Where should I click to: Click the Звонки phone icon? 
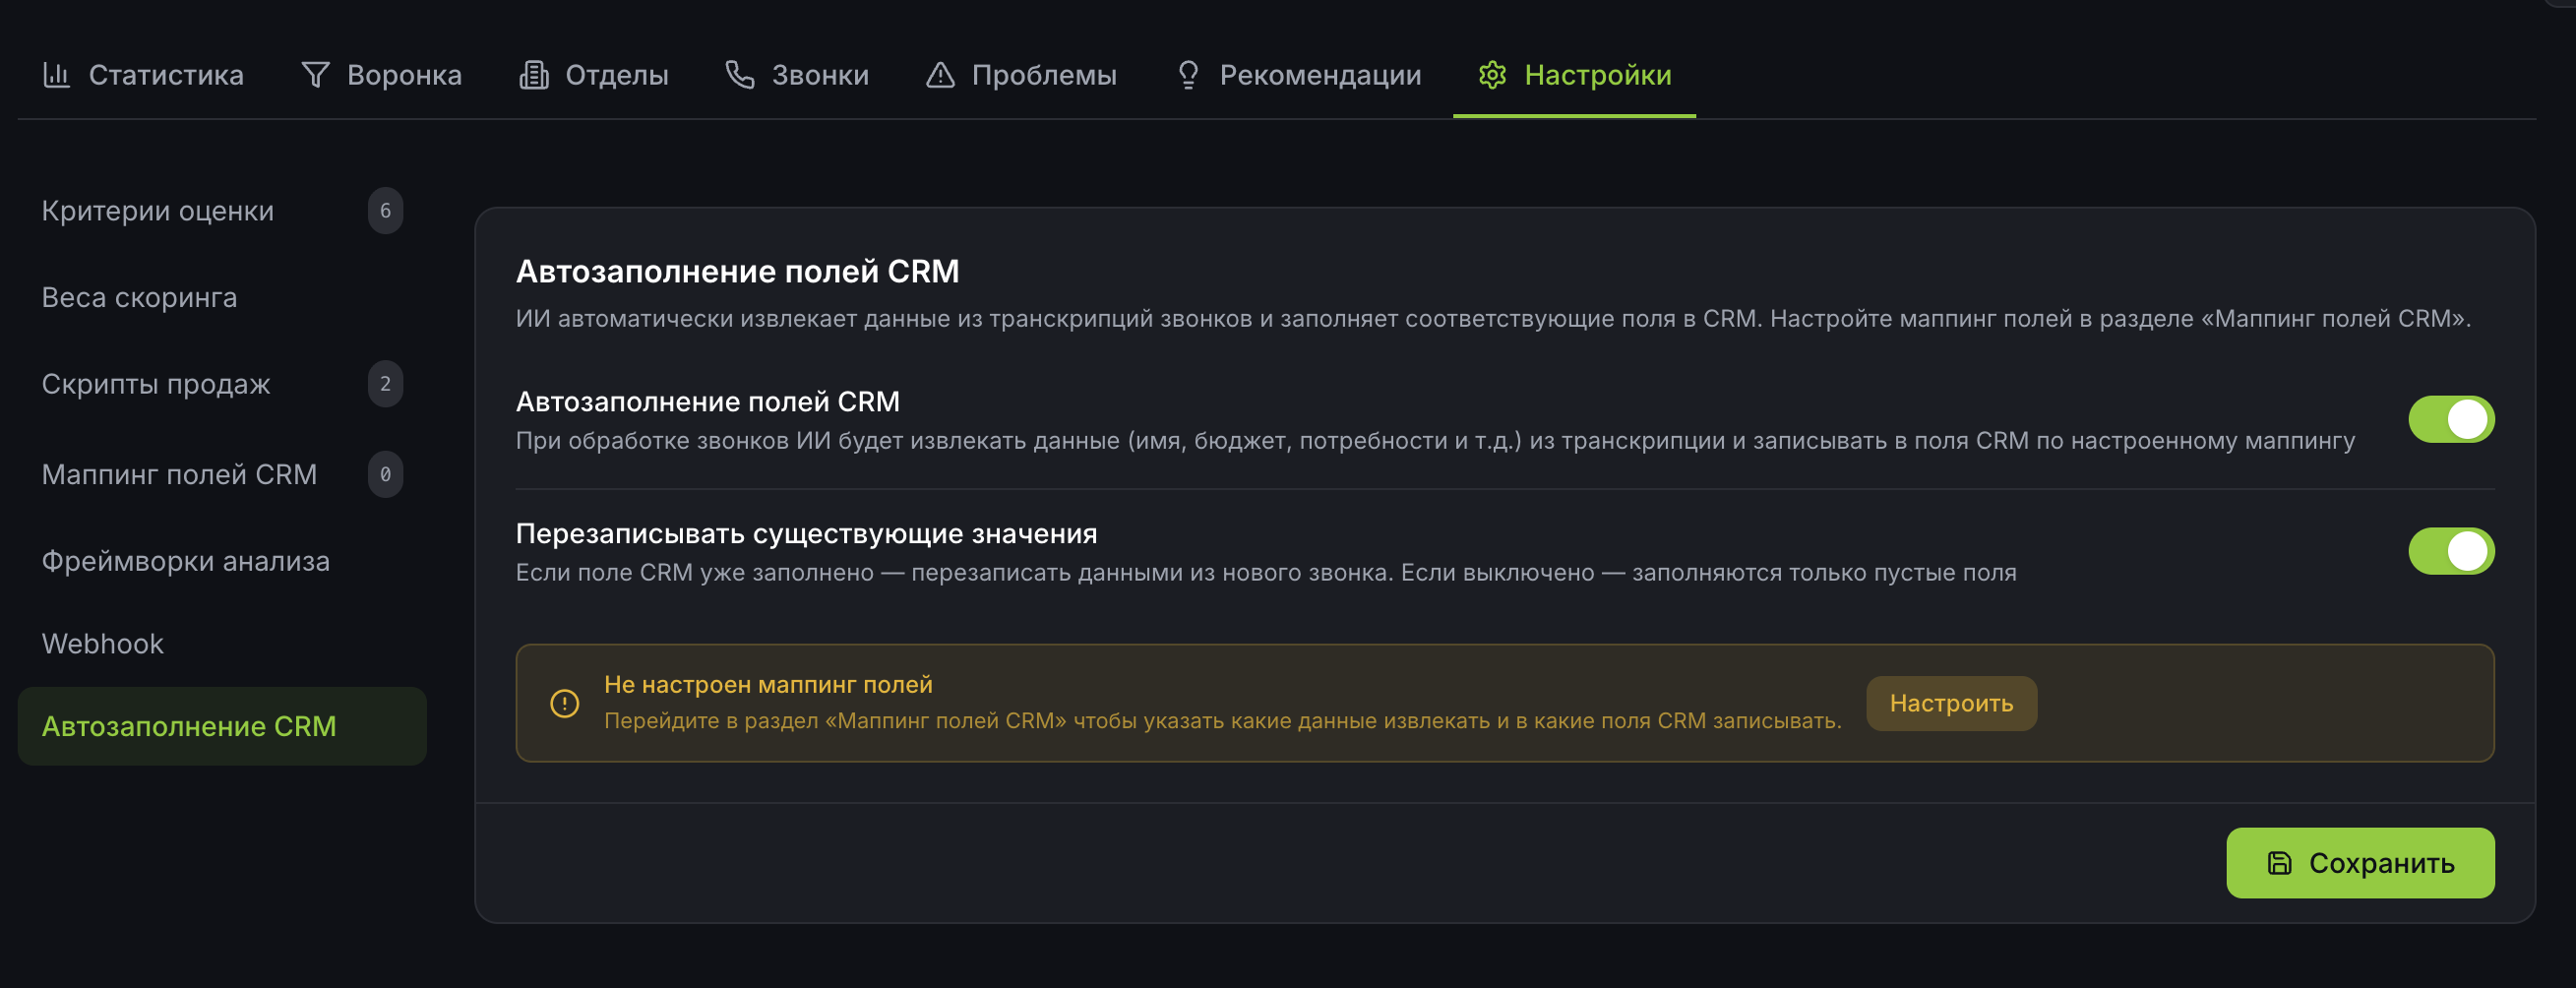click(739, 74)
